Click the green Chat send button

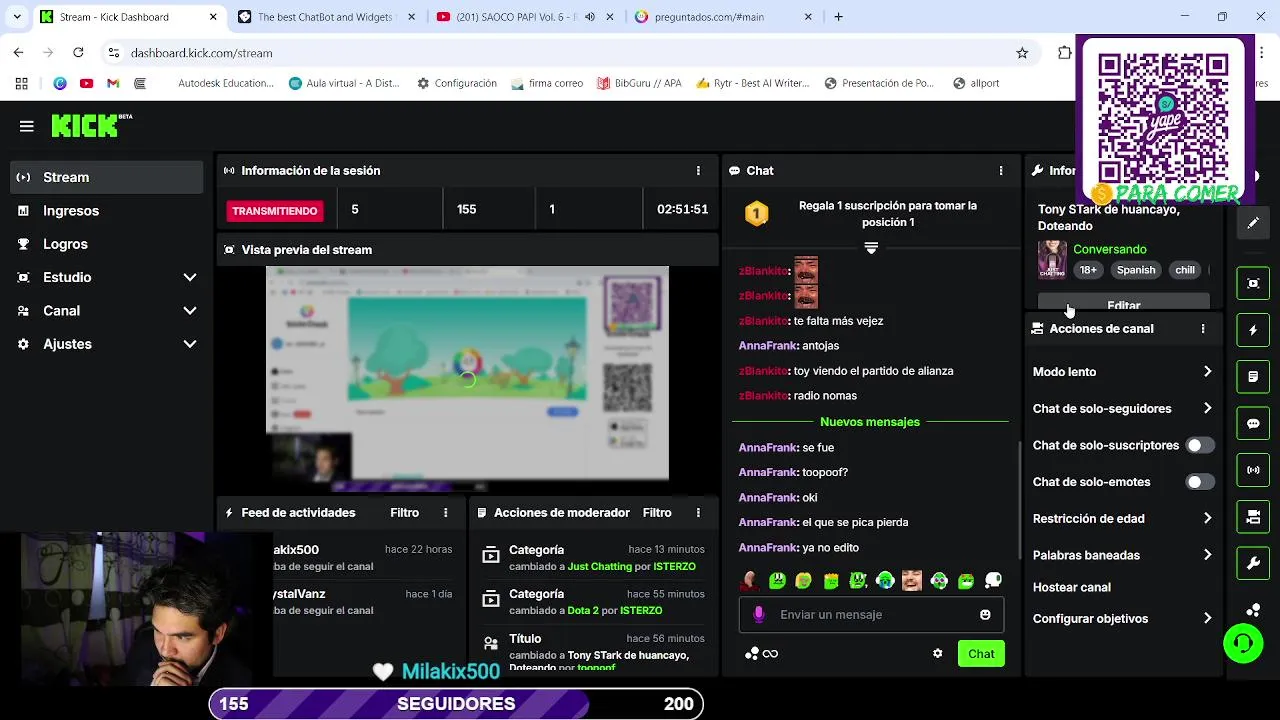point(981,654)
